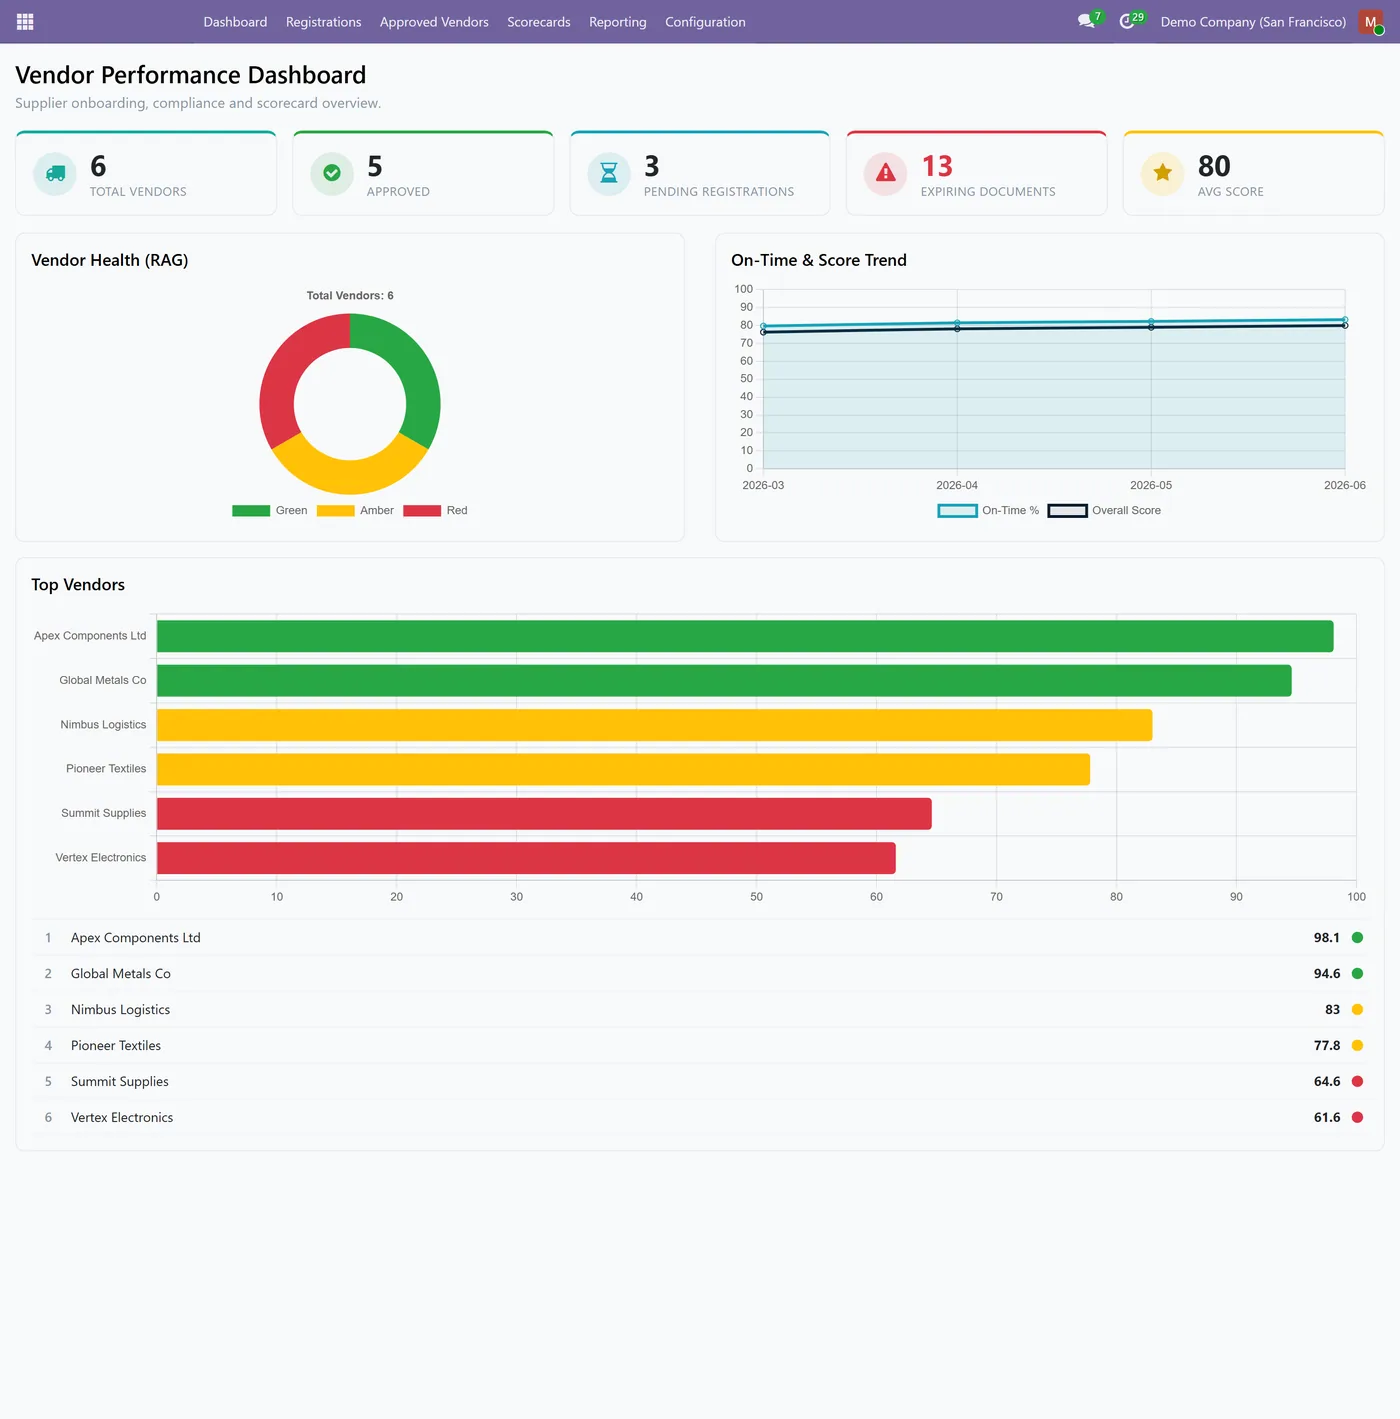The image size is (1400, 1419).
Task: Click the Pending Registrations hourglass icon
Action: tap(609, 173)
